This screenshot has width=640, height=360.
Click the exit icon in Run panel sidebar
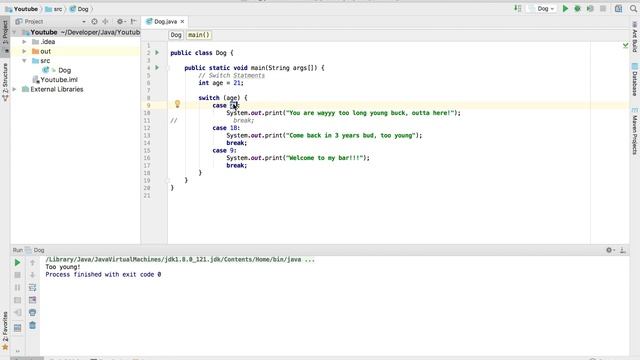coord(17,313)
